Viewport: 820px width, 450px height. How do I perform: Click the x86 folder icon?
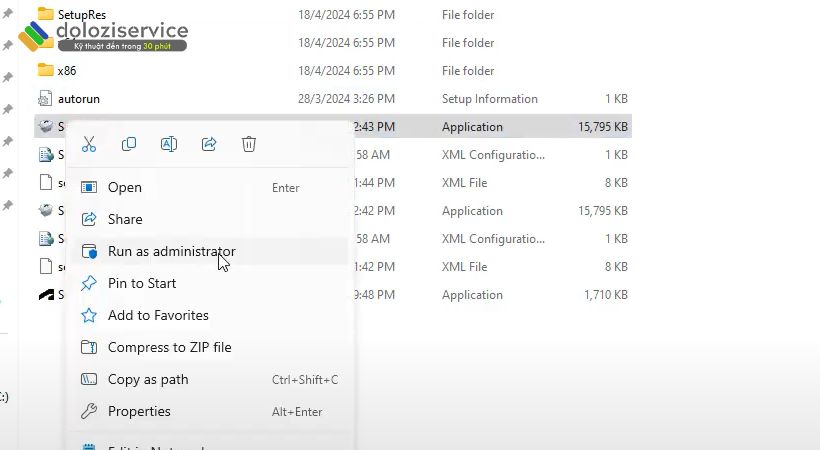(x=45, y=70)
